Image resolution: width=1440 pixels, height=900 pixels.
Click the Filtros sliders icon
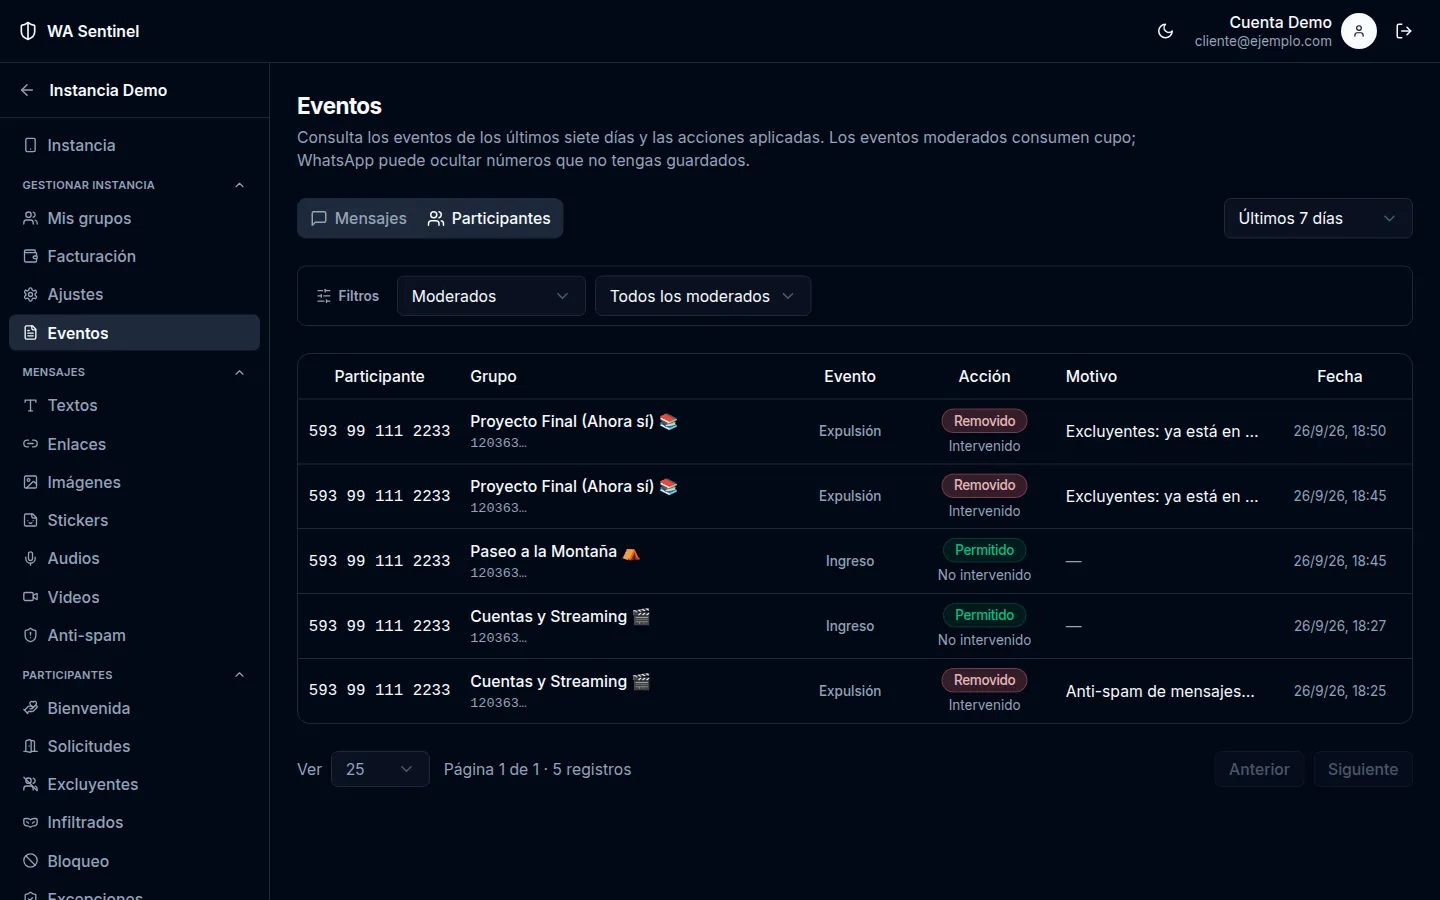(324, 296)
